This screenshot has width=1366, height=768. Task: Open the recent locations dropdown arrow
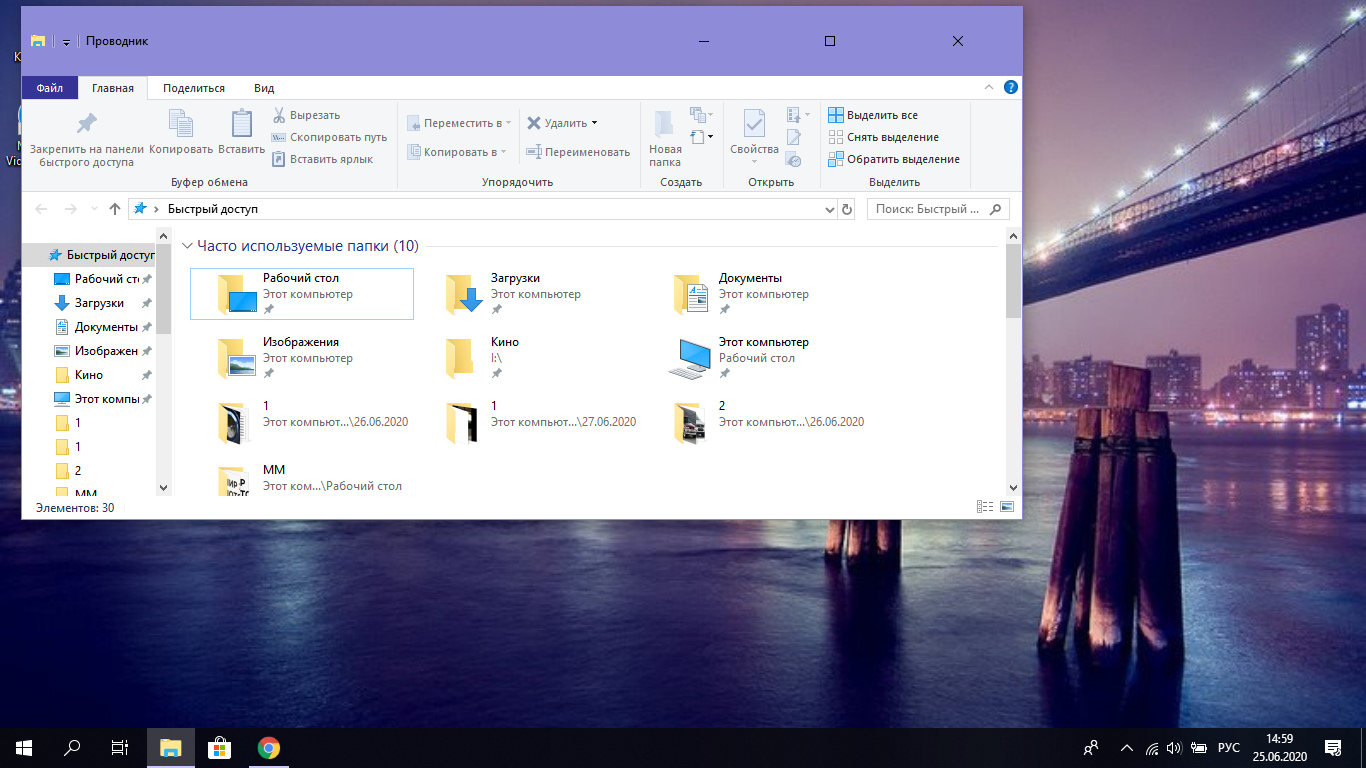coord(94,209)
